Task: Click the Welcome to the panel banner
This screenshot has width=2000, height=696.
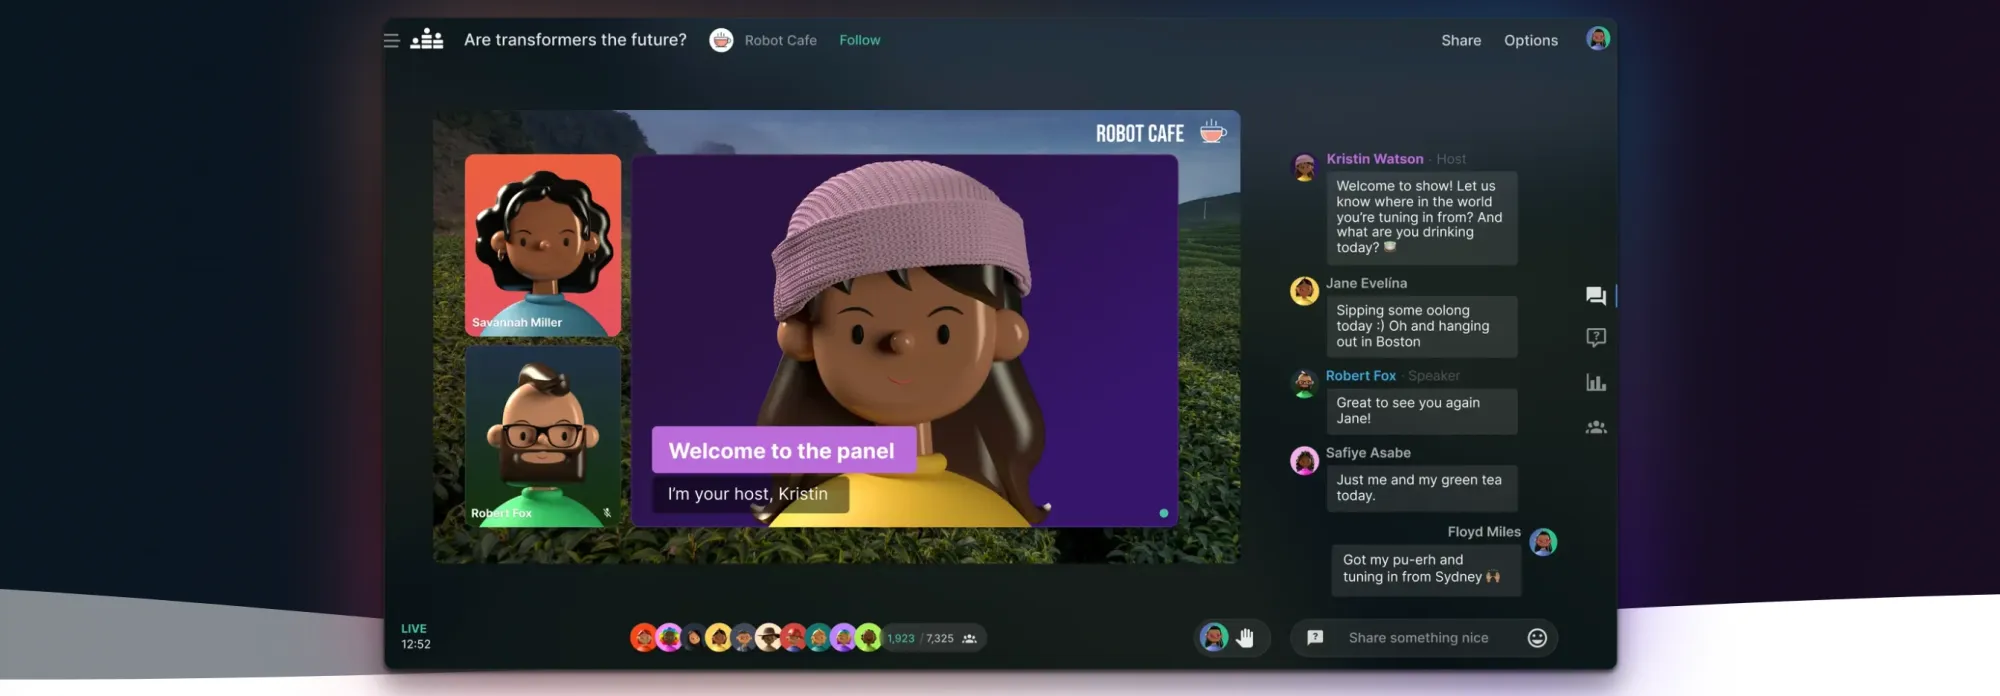Action: click(x=784, y=450)
